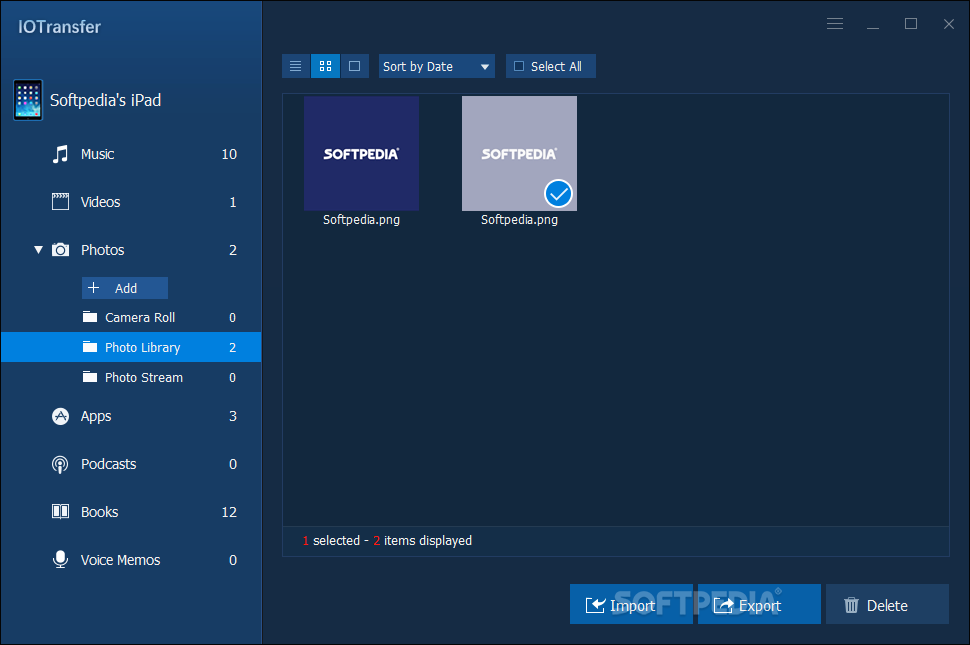Click the Softpedia's iPad device name

(105, 100)
